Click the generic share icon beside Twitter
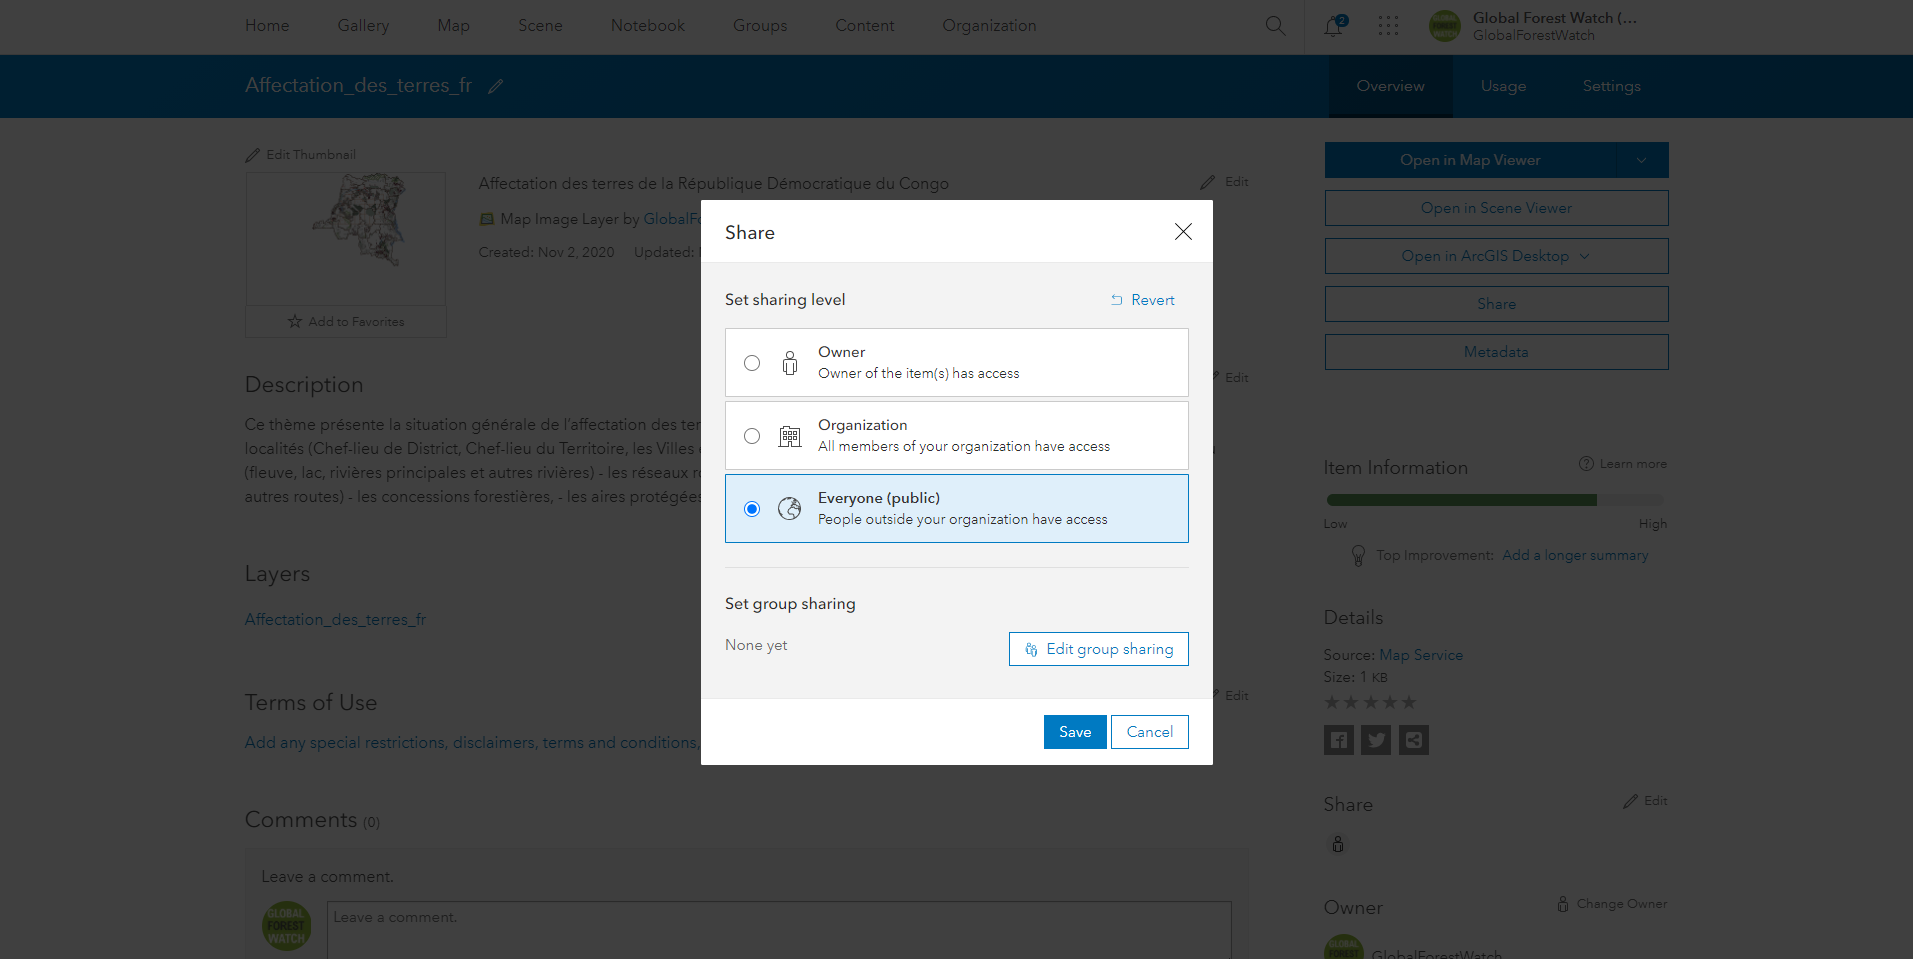This screenshot has width=1913, height=959. point(1413,740)
